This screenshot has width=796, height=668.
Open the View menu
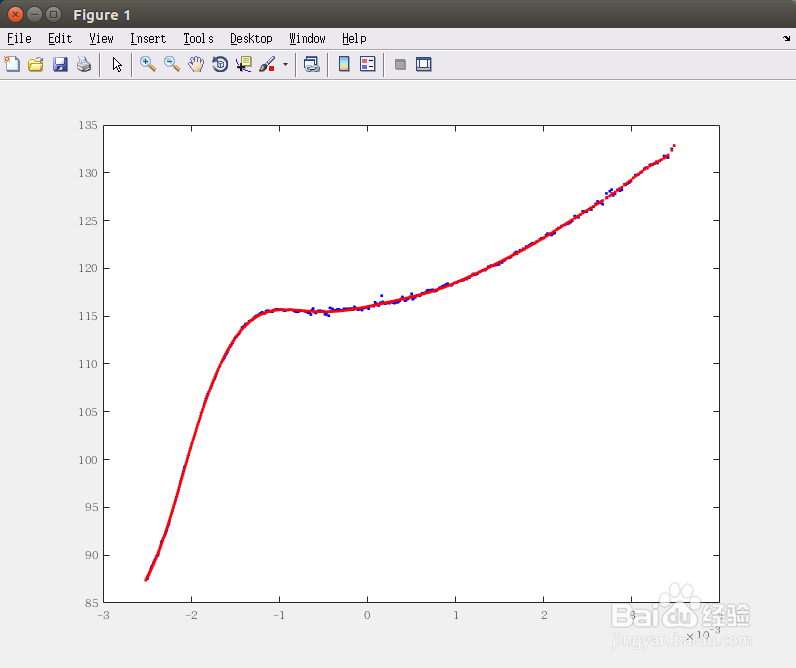(101, 39)
